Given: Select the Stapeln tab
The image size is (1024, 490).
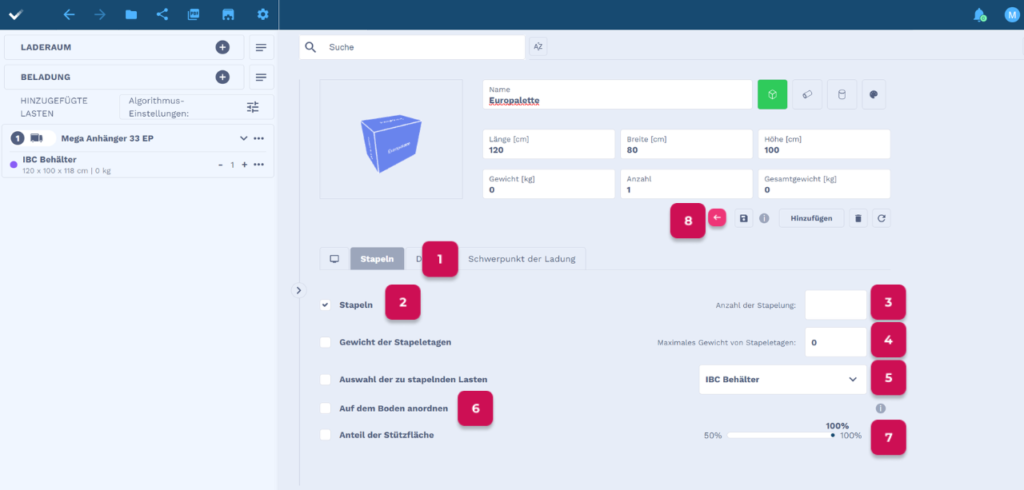Looking at the screenshot, I should tap(377, 259).
